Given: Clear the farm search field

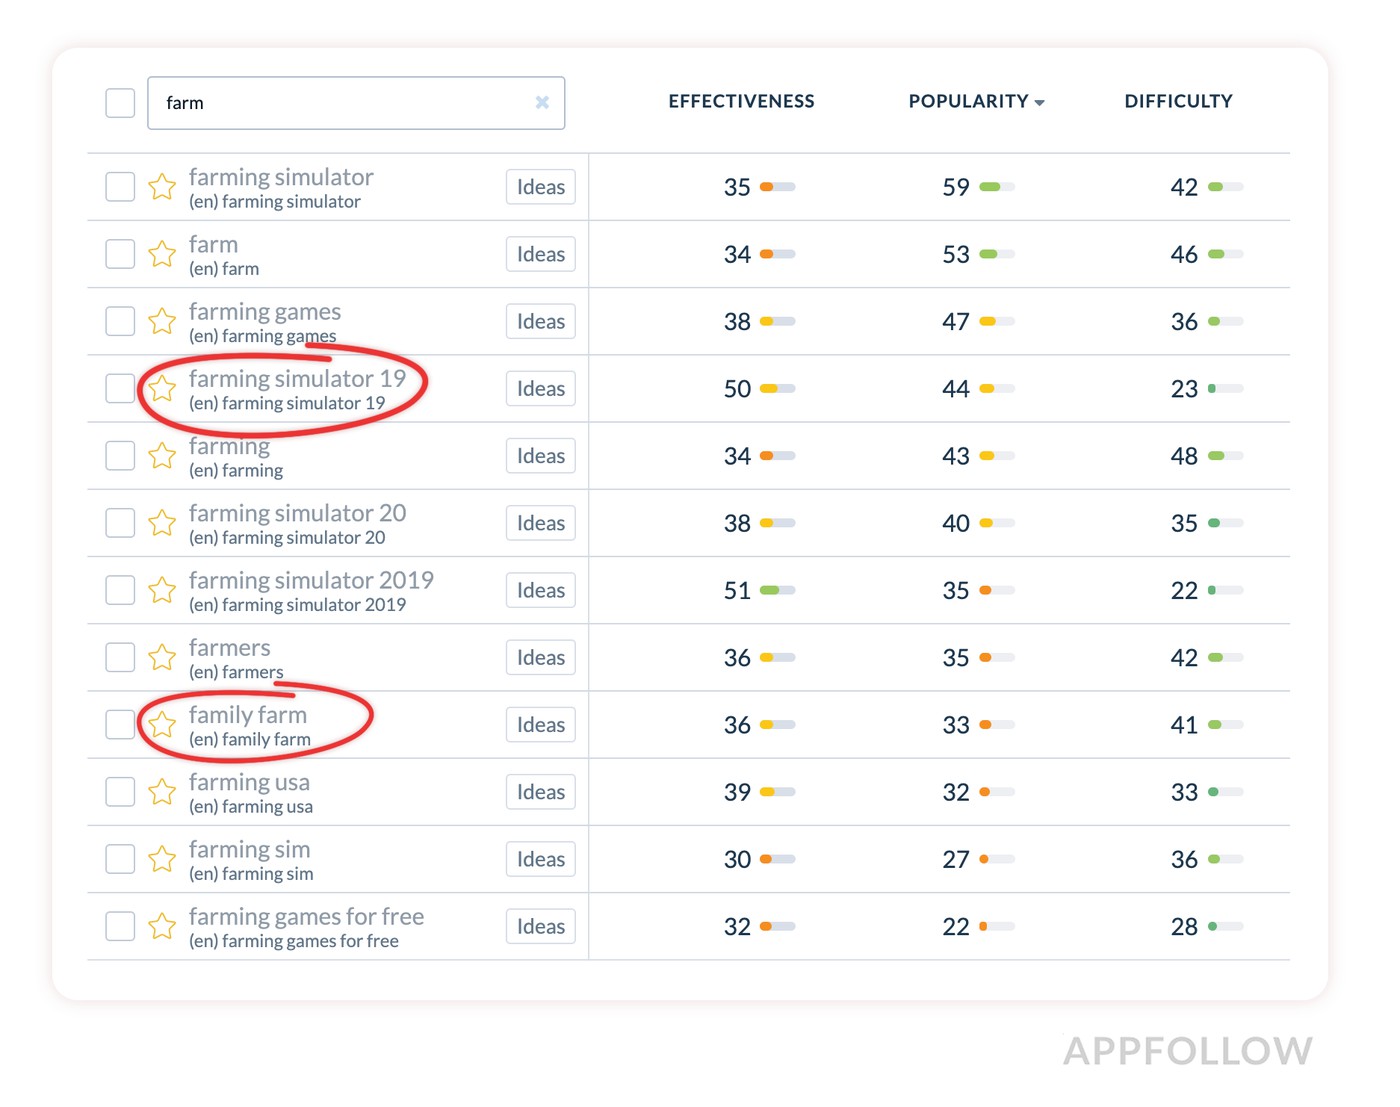Looking at the screenshot, I should coord(542,102).
